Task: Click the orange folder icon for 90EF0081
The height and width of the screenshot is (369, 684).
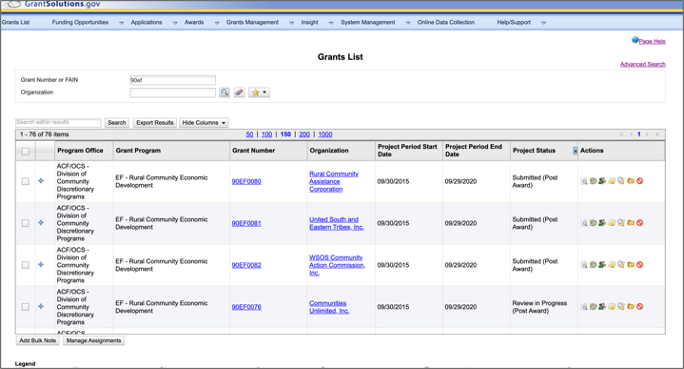Action: [x=630, y=223]
